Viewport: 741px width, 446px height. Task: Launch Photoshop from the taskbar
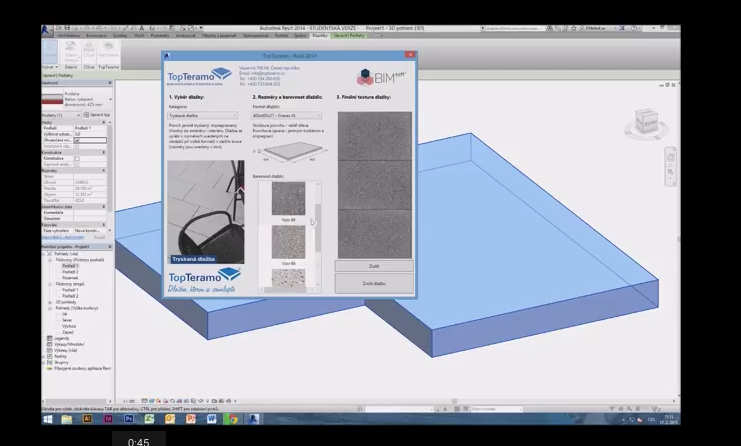(129, 419)
